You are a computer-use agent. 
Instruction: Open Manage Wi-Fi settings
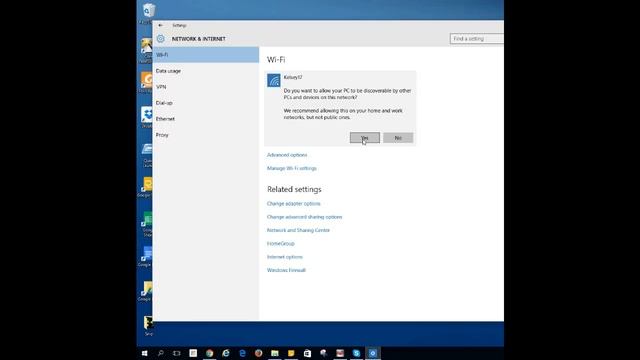tap(292, 168)
